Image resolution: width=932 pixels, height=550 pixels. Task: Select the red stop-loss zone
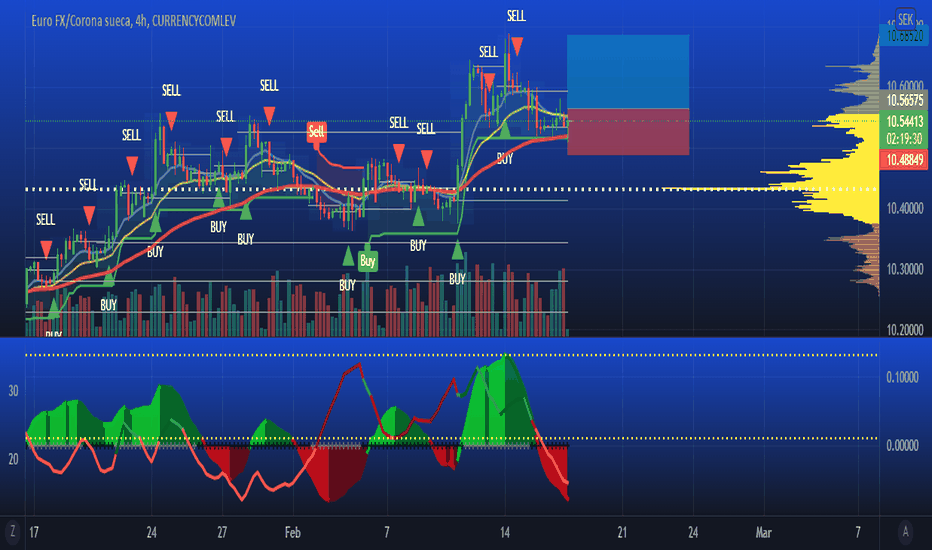[x=628, y=132]
